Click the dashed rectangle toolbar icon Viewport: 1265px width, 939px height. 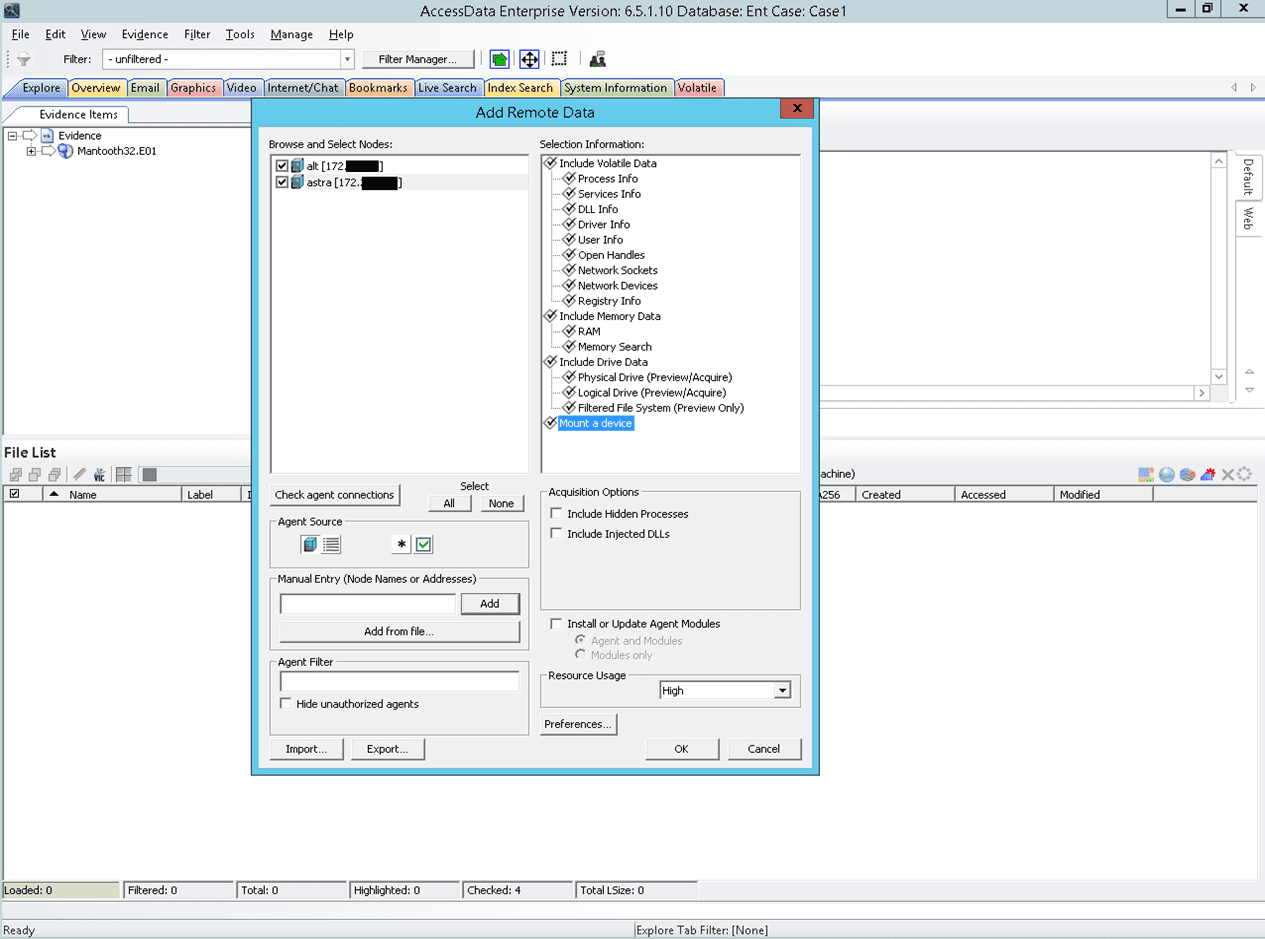point(560,59)
